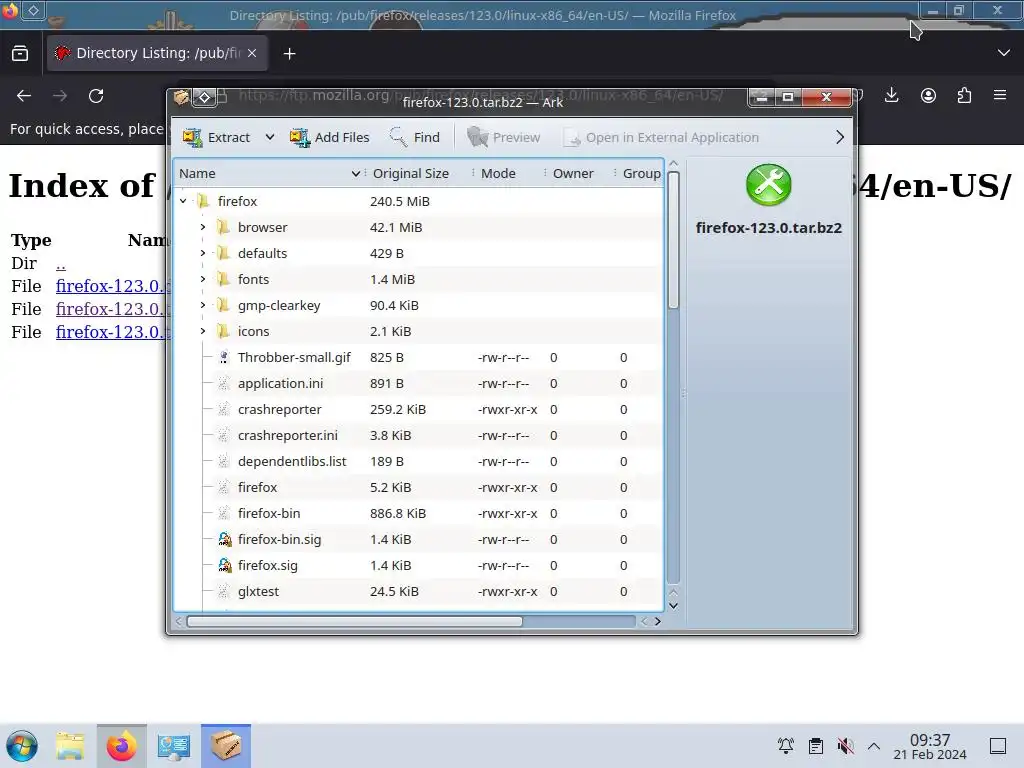Click the Extract toolbar button in Ark

tap(216, 137)
